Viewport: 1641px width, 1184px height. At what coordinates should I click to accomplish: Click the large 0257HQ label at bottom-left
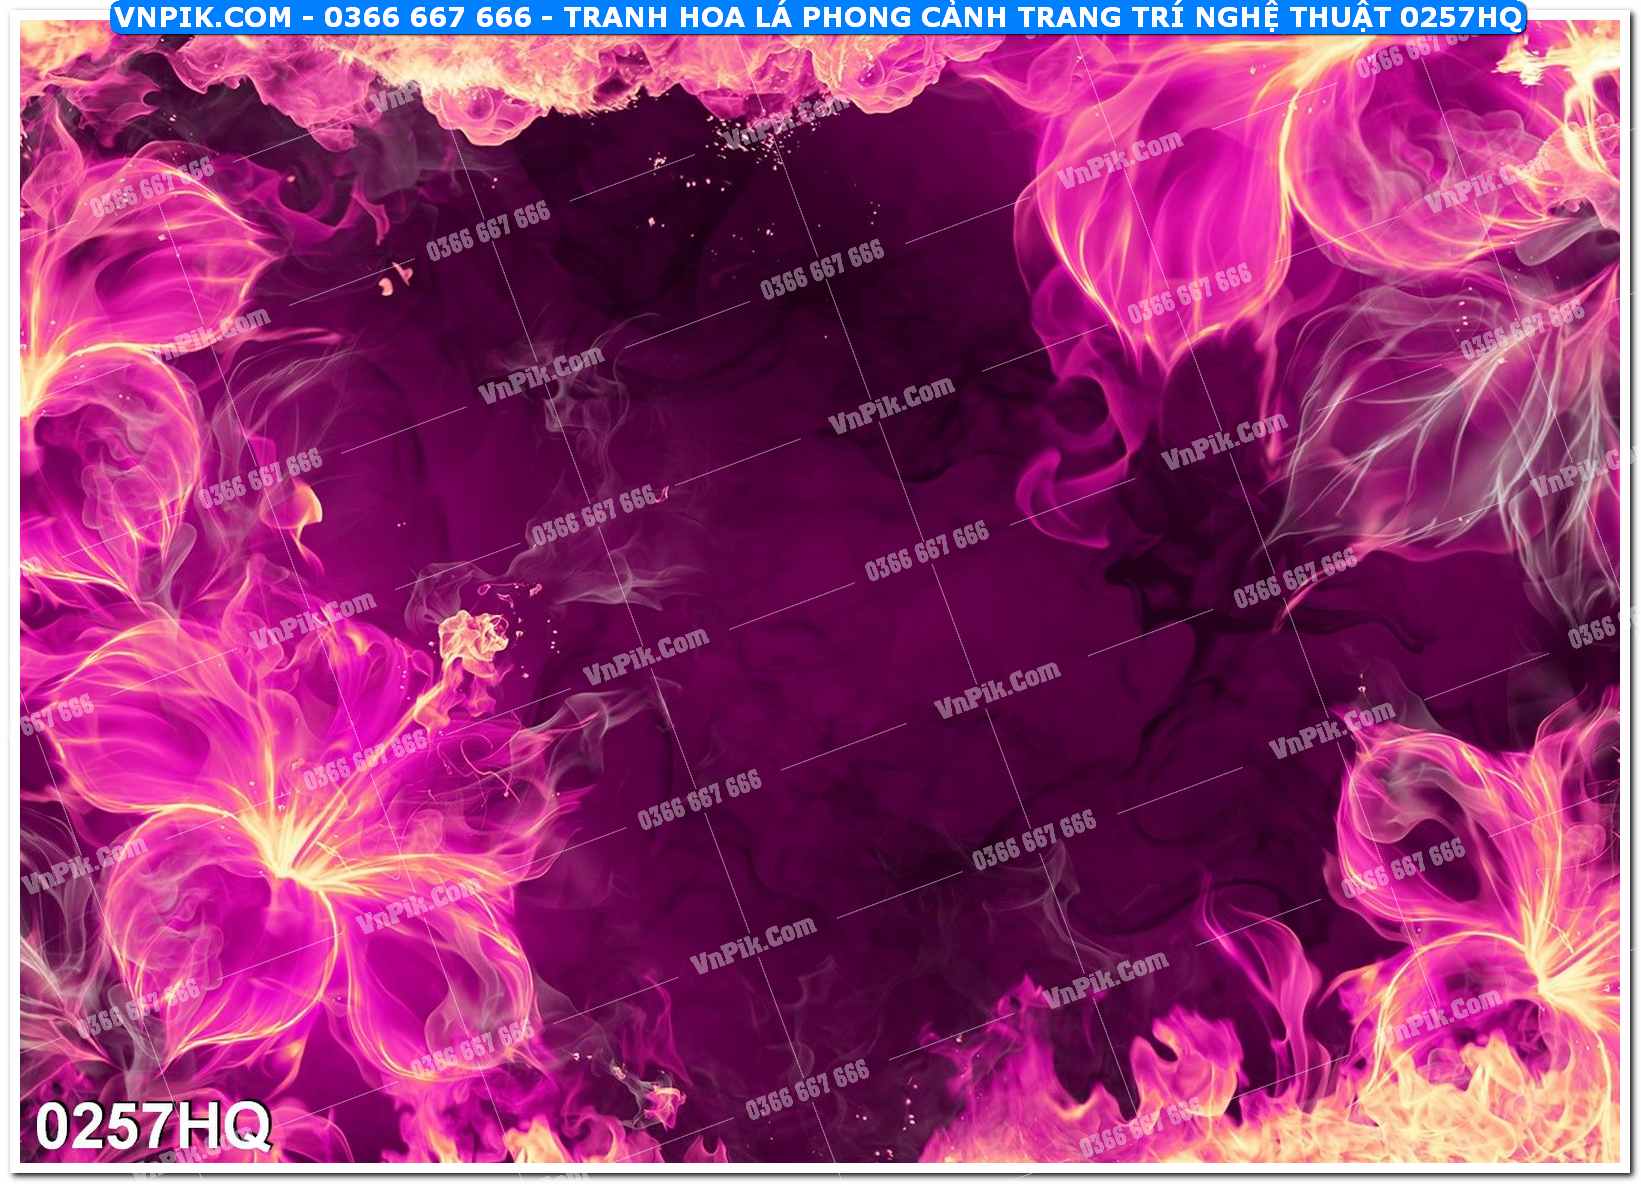pyautogui.click(x=153, y=1127)
